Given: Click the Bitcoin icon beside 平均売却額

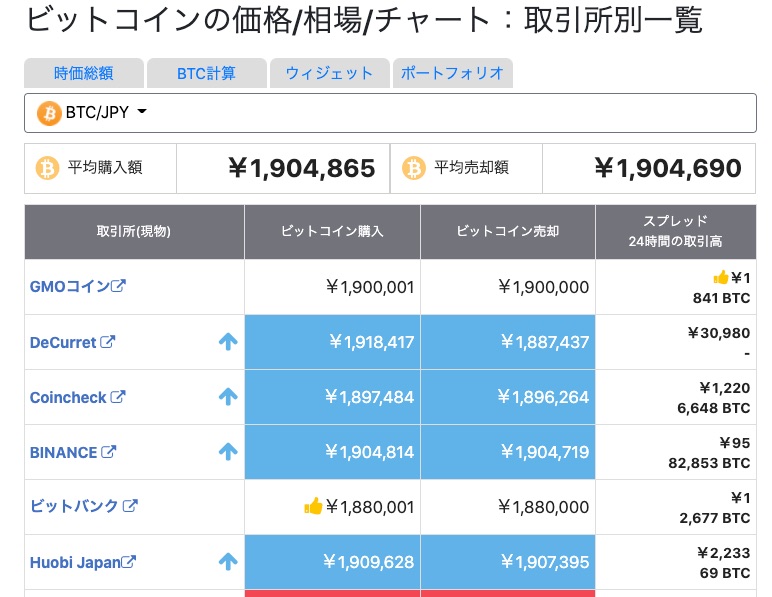Looking at the screenshot, I should coord(414,168).
